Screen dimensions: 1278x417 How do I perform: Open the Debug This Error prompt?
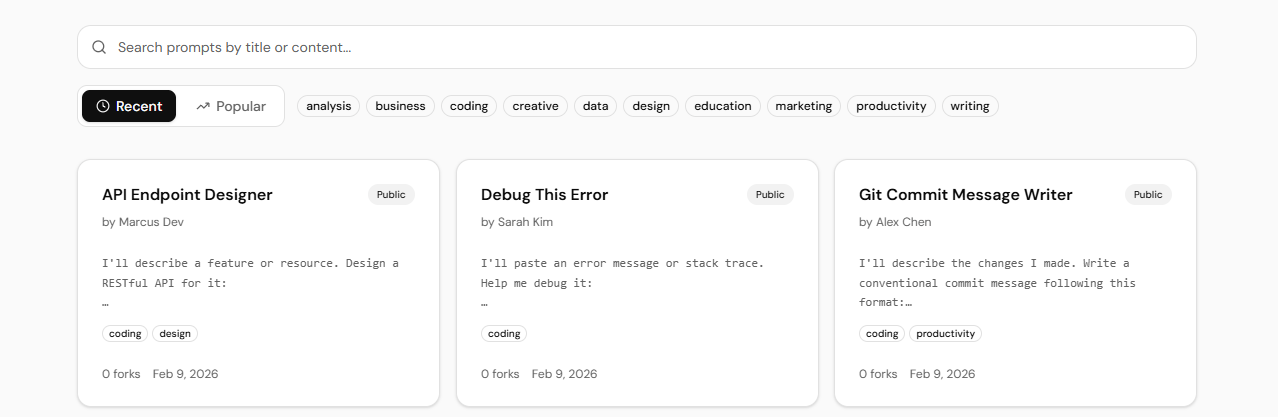pos(544,195)
